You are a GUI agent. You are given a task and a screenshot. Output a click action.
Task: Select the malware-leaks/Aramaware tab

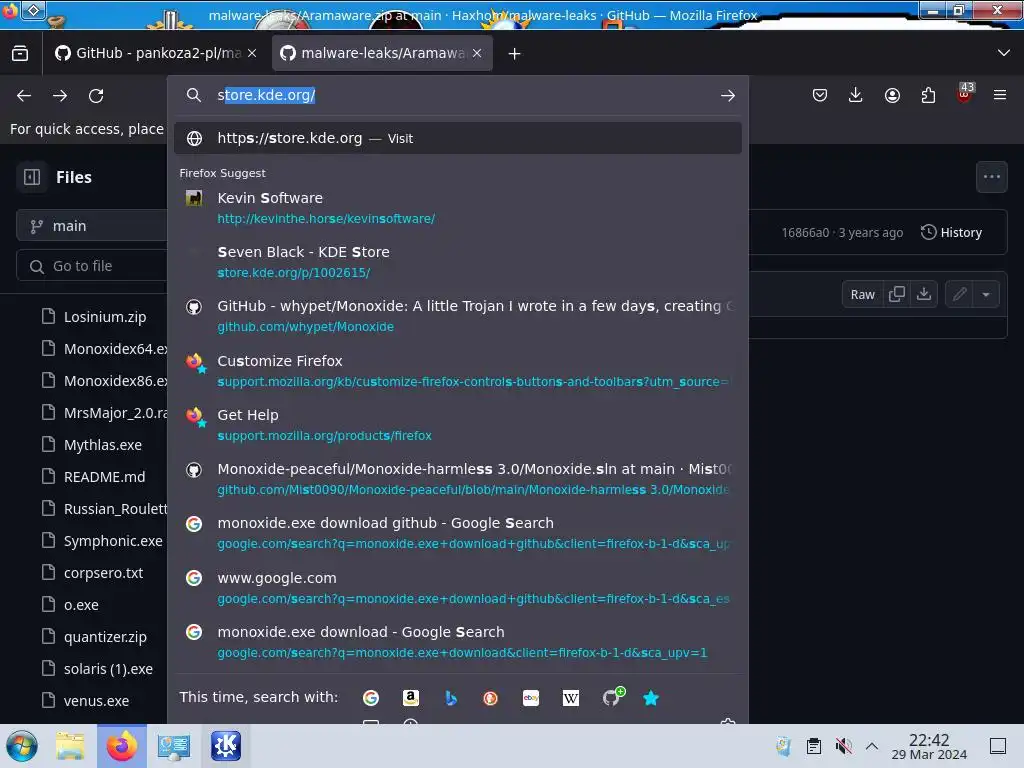pos(382,54)
